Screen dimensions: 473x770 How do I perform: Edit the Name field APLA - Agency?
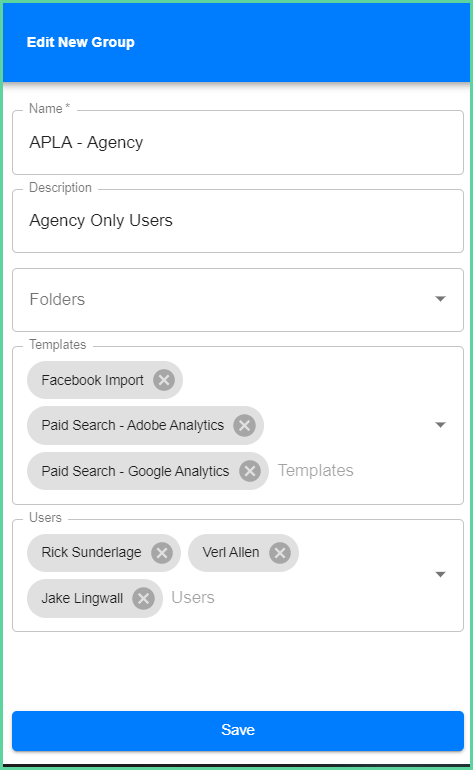click(238, 142)
